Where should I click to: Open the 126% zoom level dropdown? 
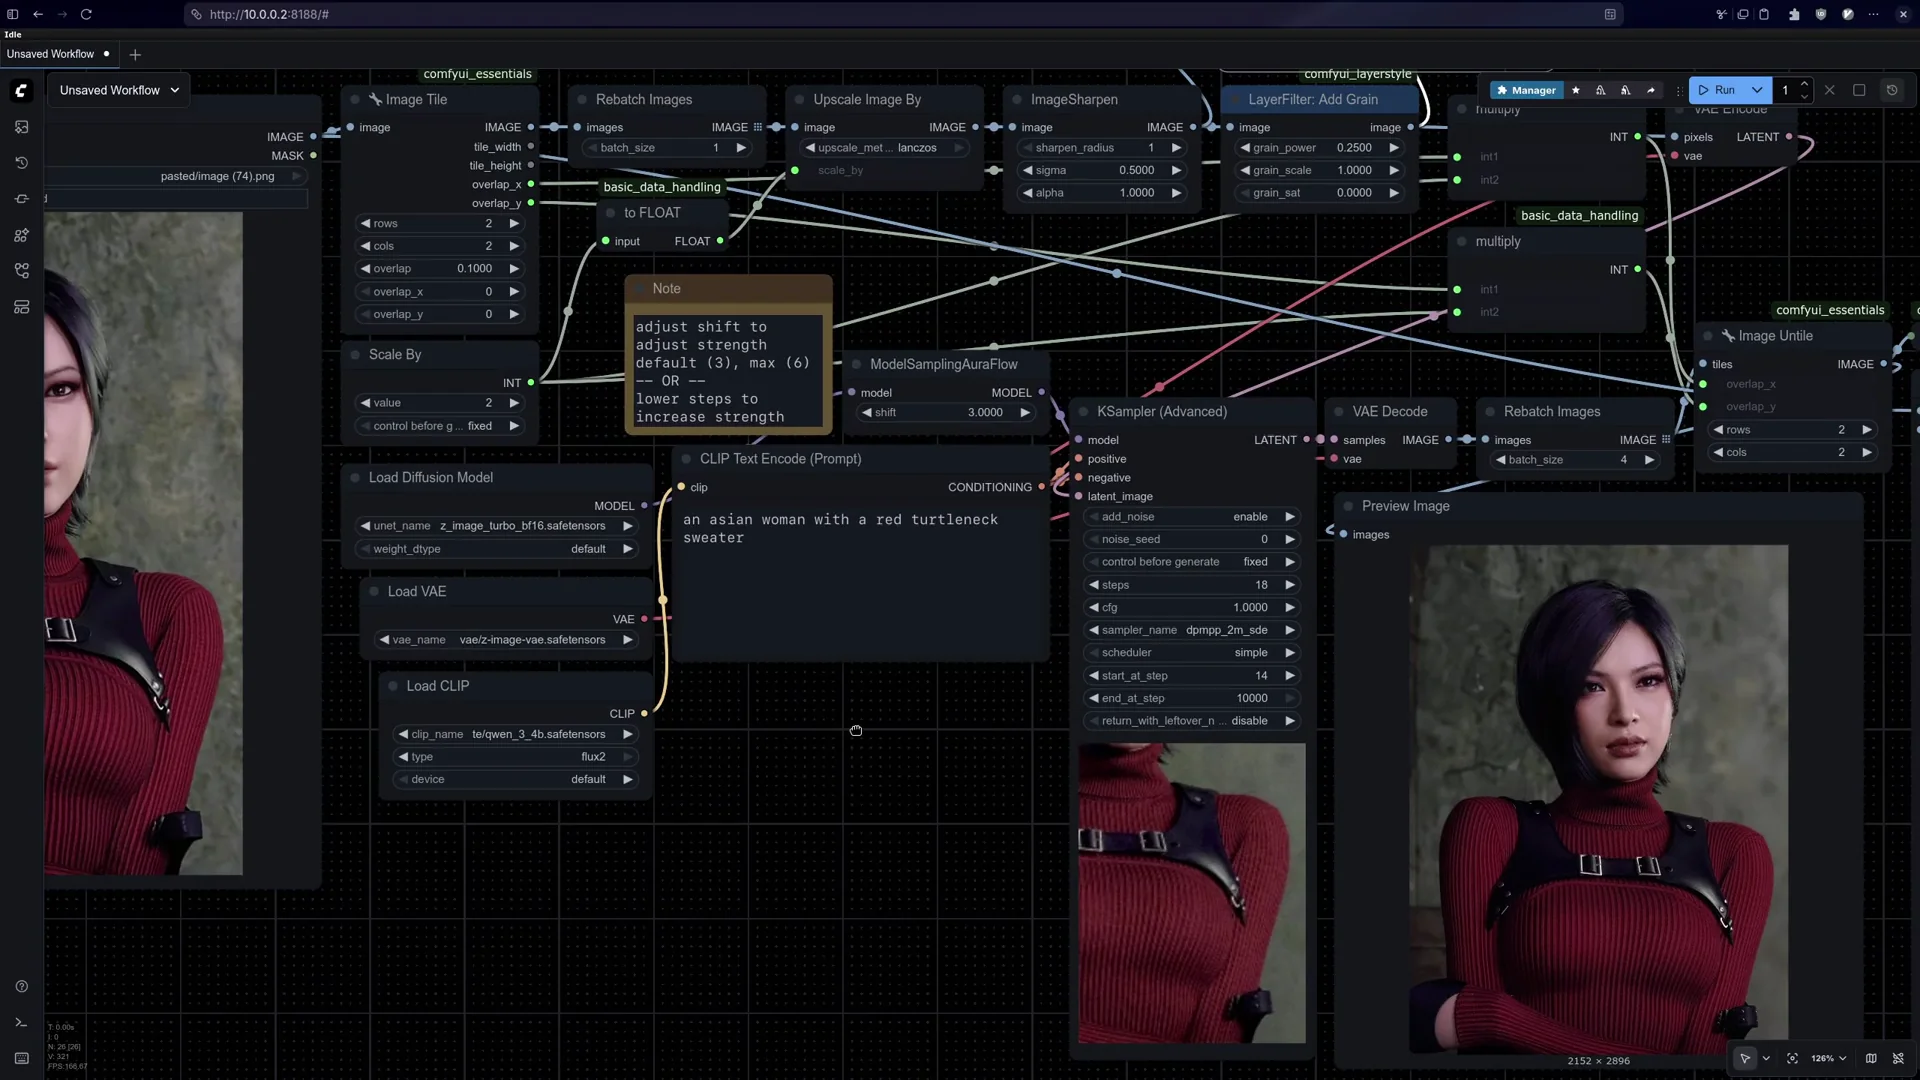click(x=1829, y=1058)
